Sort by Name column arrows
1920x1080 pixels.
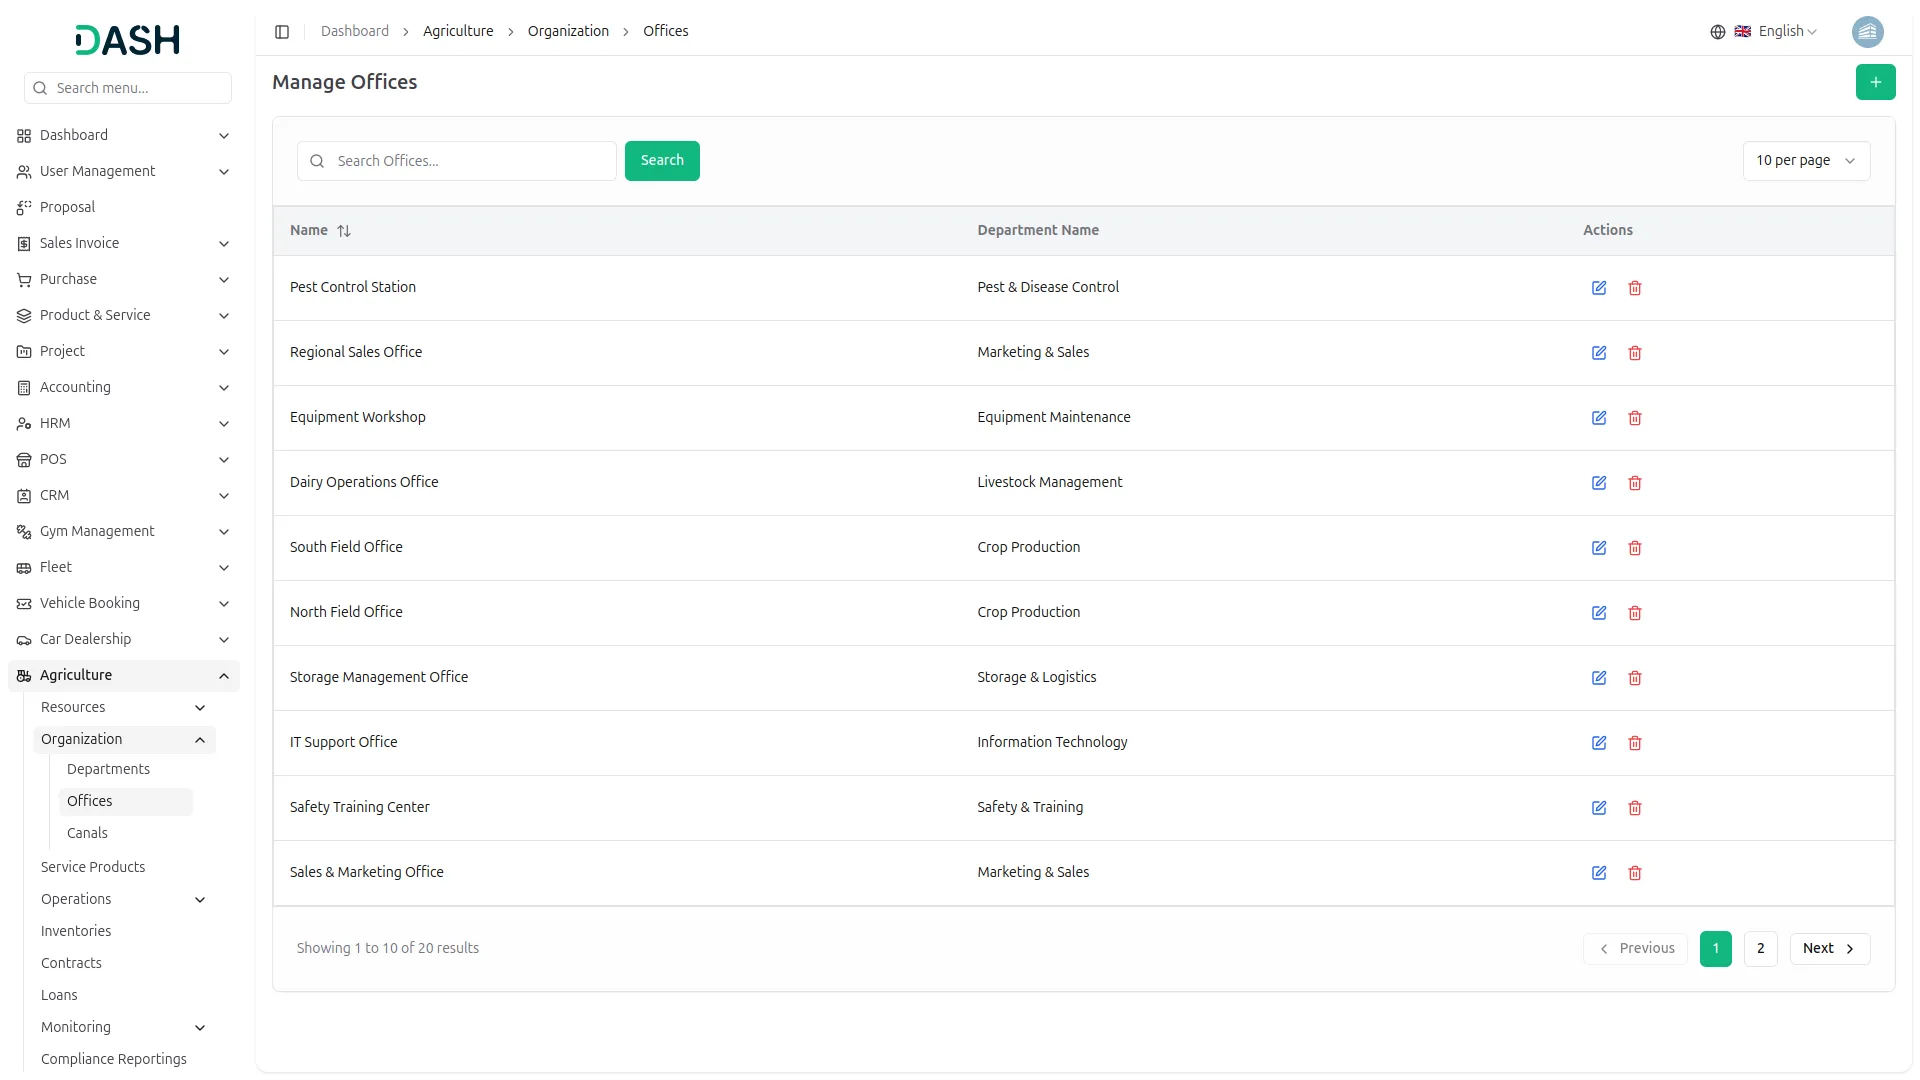point(344,231)
